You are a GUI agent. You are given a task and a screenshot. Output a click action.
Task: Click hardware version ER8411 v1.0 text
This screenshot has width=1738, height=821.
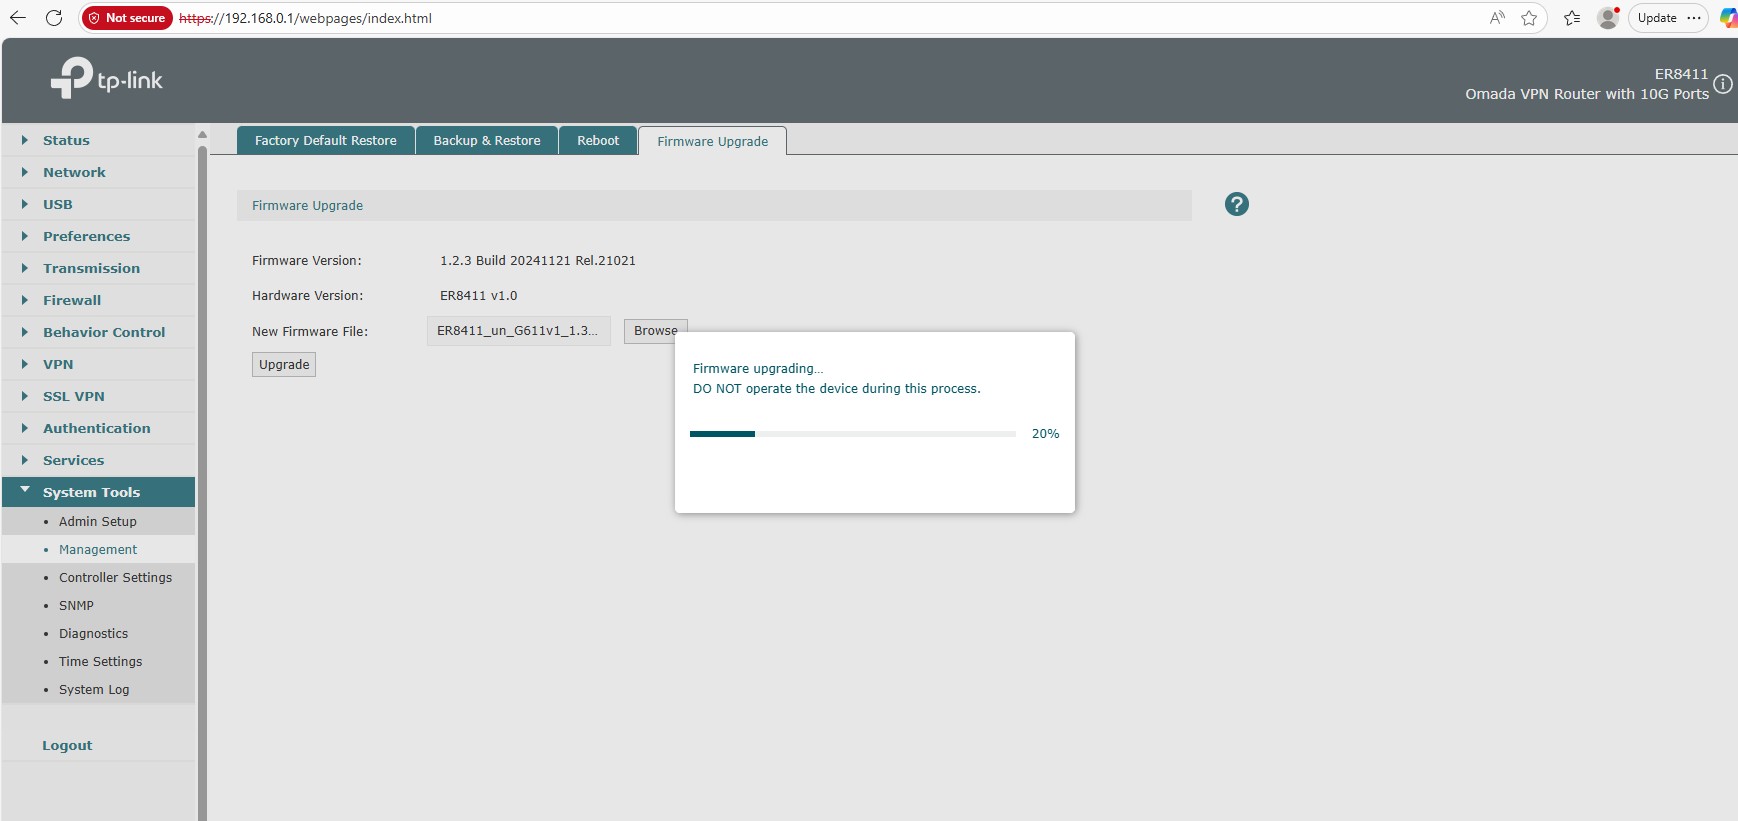(479, 295)
